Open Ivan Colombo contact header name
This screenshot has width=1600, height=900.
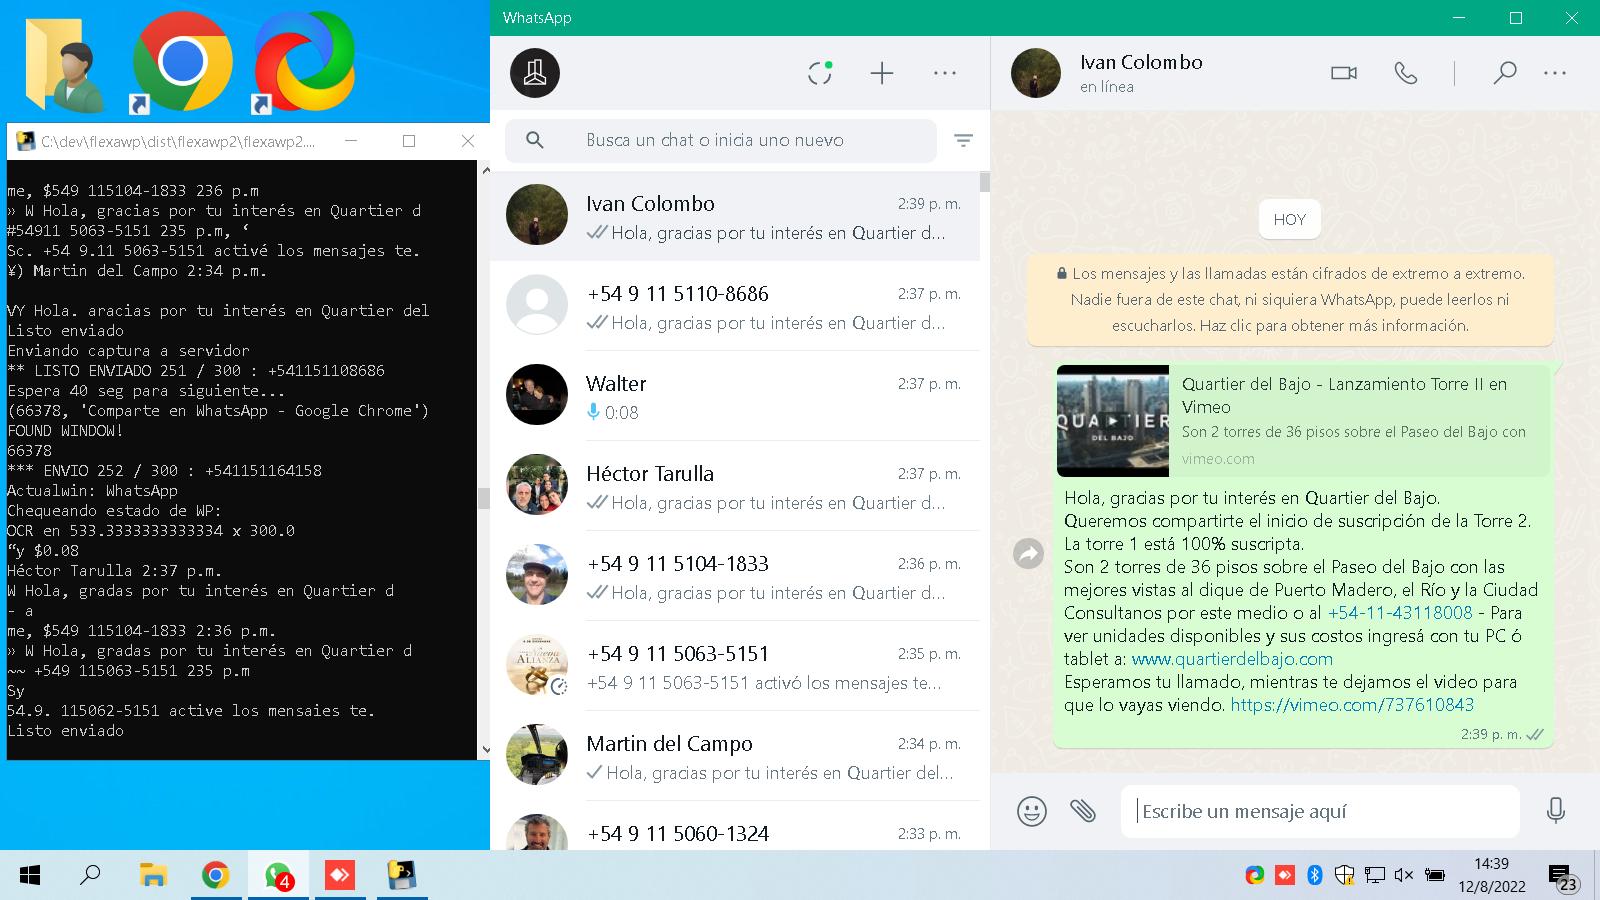pyautogui.click(x=1141, y=62)
